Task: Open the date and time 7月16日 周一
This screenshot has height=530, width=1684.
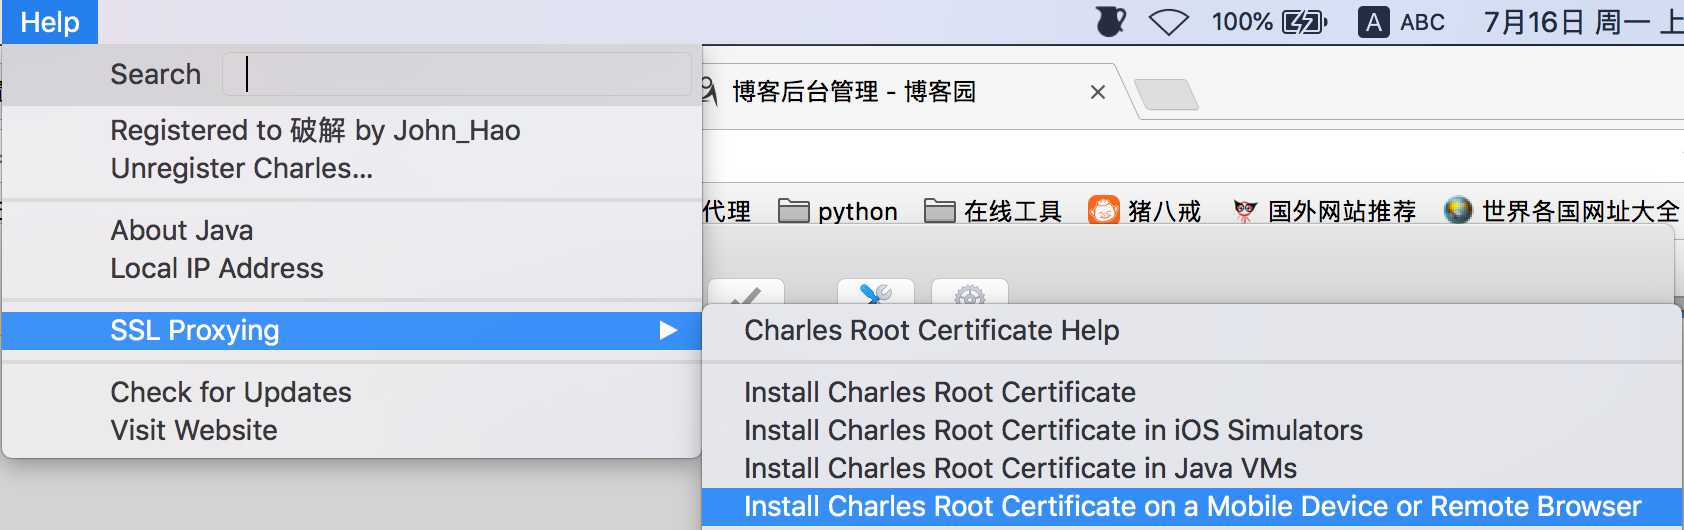Action: click(x=1583, y=22)
